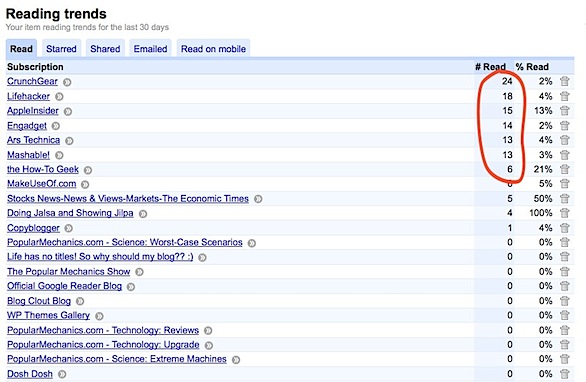Remove the Copyblogger subscription via its trash icon
This screenshot has width=586, height=382.
pyautogui.click(x=565, y=228)
